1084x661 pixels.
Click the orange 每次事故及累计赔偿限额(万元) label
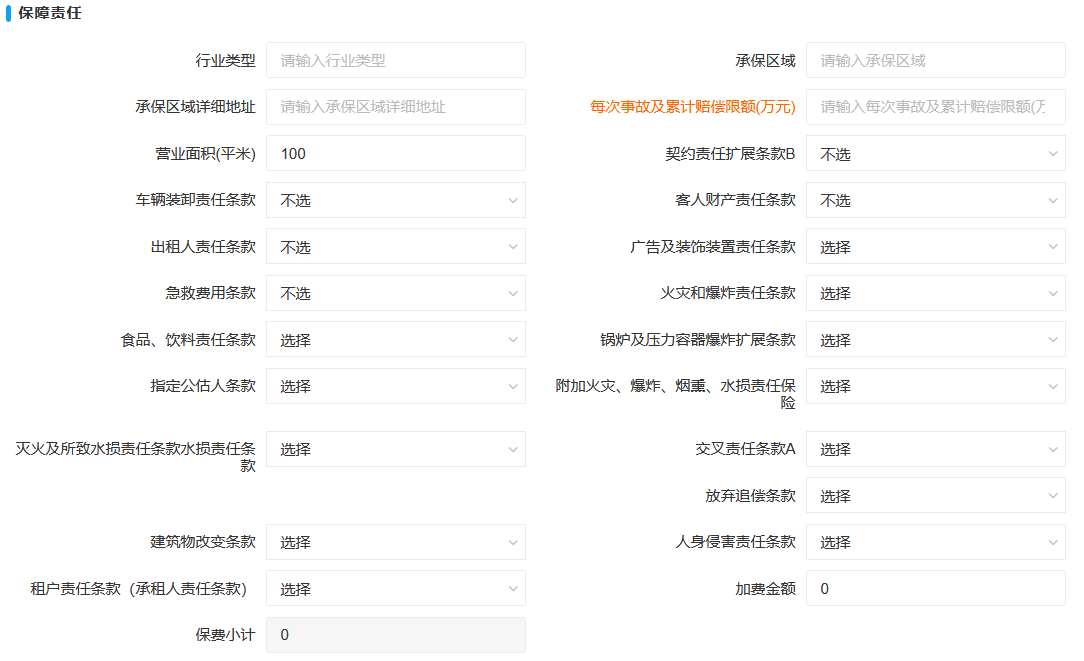click(x=693, y=106)
